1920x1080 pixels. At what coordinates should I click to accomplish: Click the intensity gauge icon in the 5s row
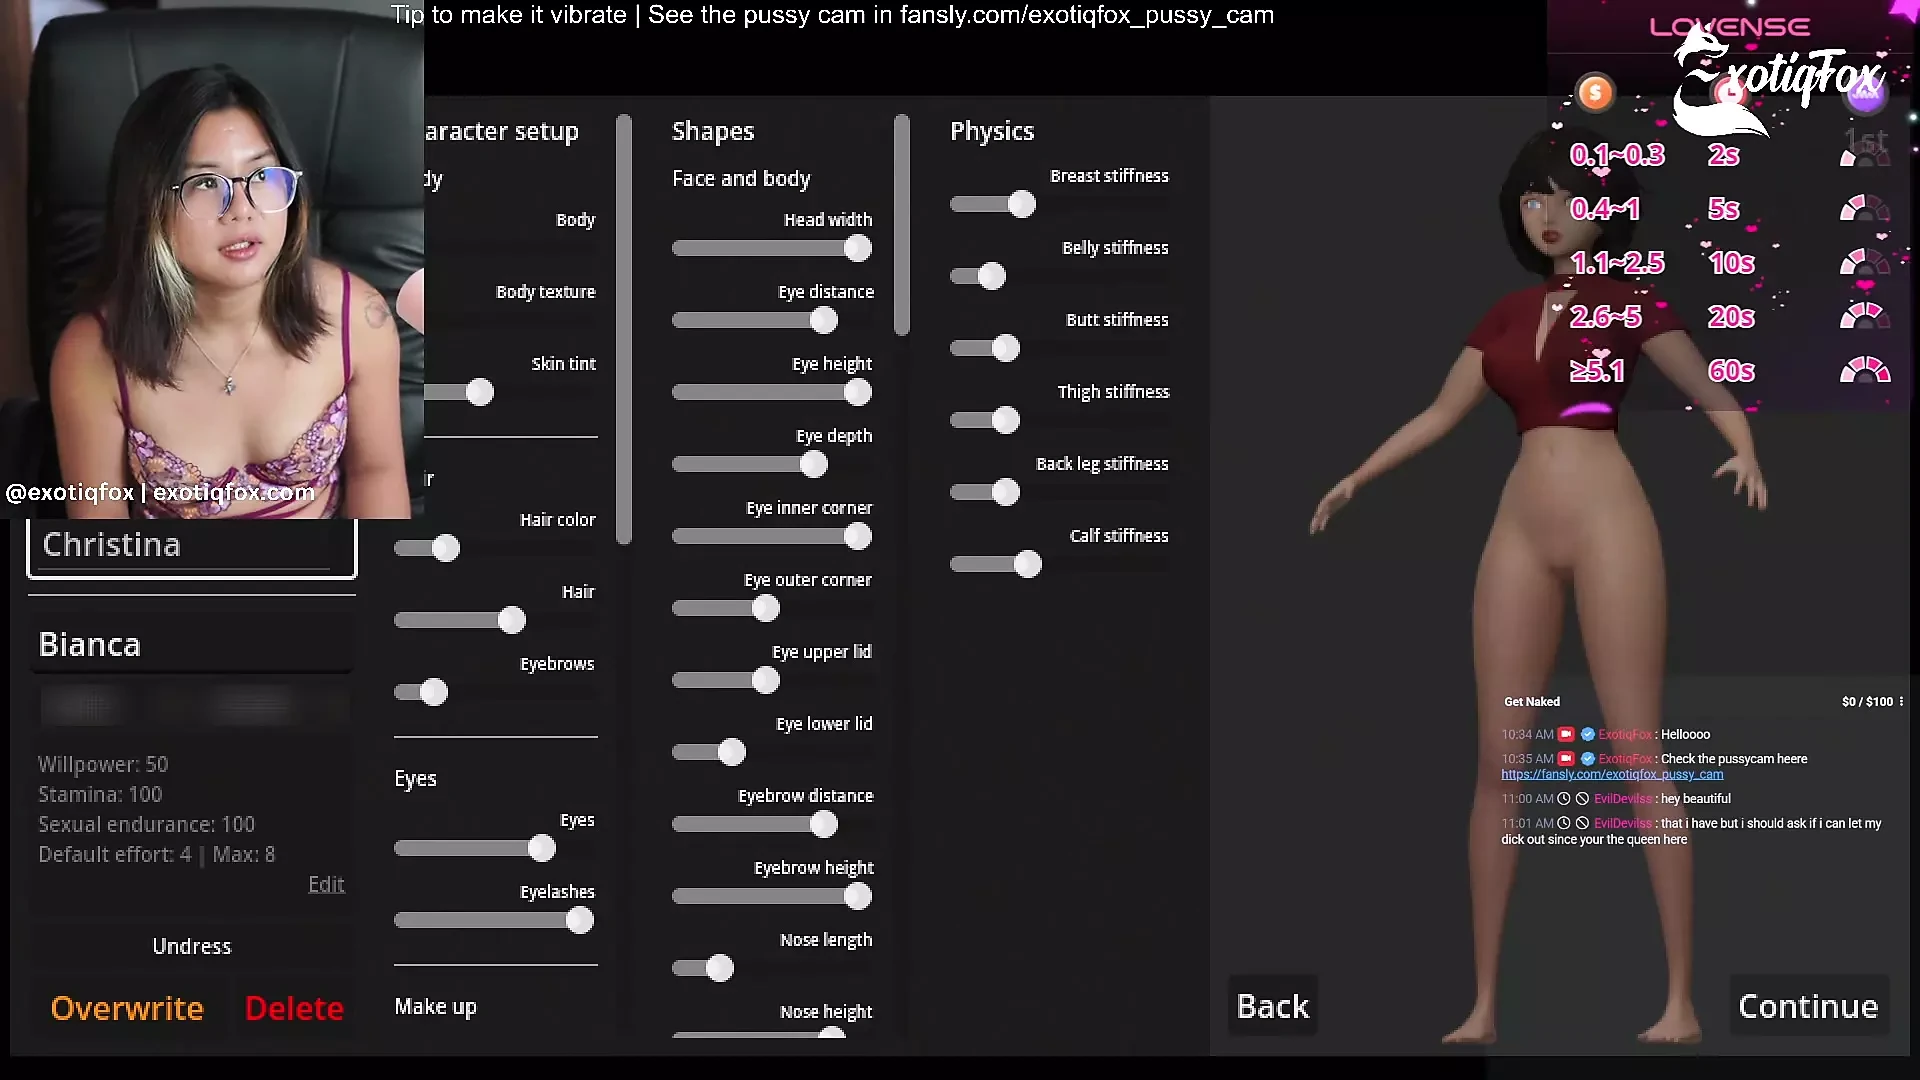point(1865,209)
